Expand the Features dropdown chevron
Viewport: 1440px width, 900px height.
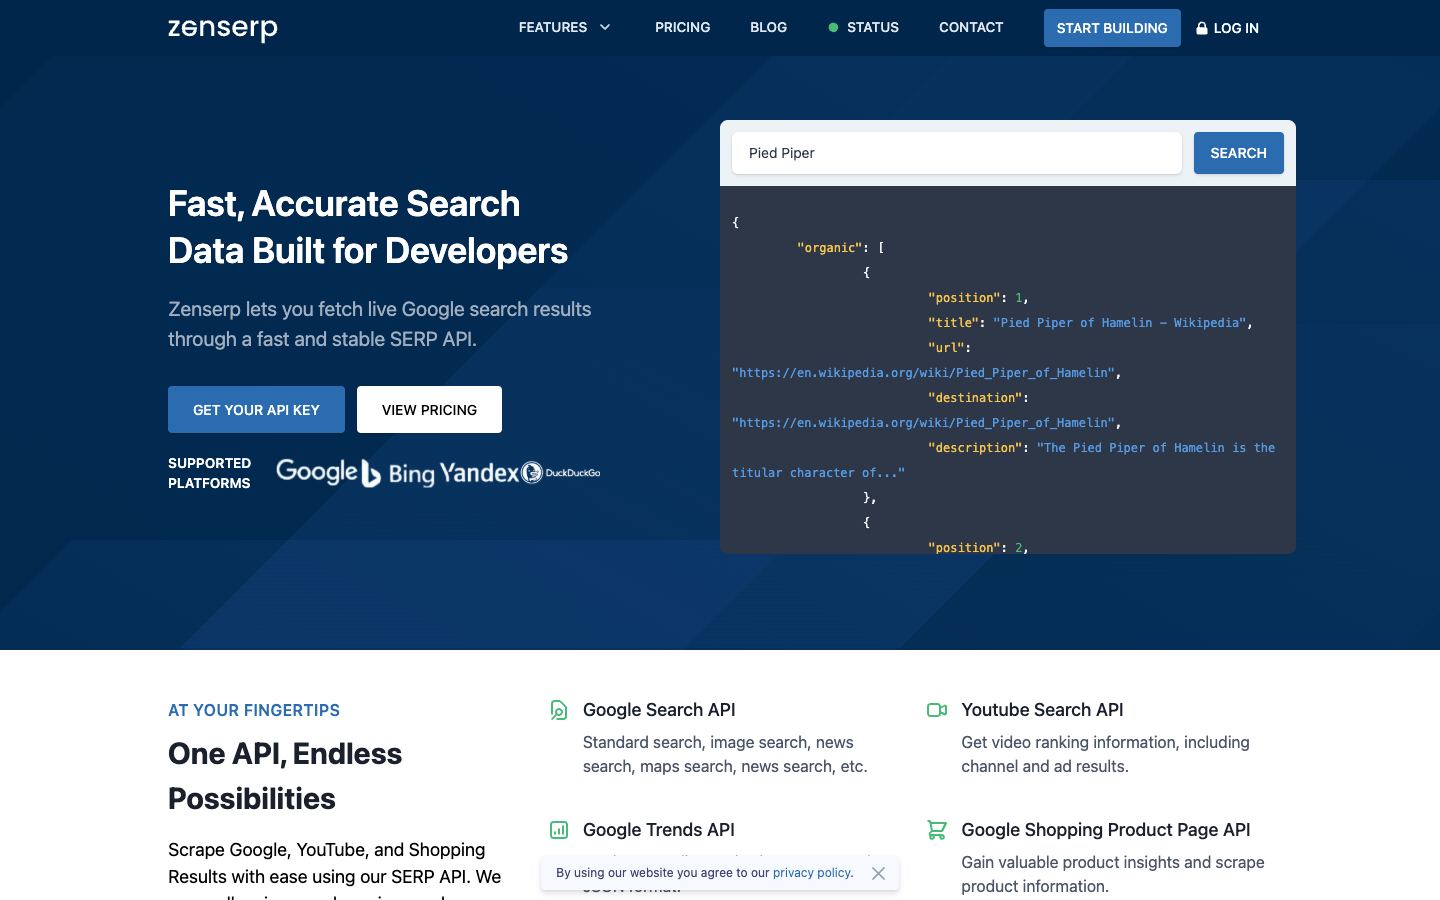pyautogui.click(x=605, y=27)
